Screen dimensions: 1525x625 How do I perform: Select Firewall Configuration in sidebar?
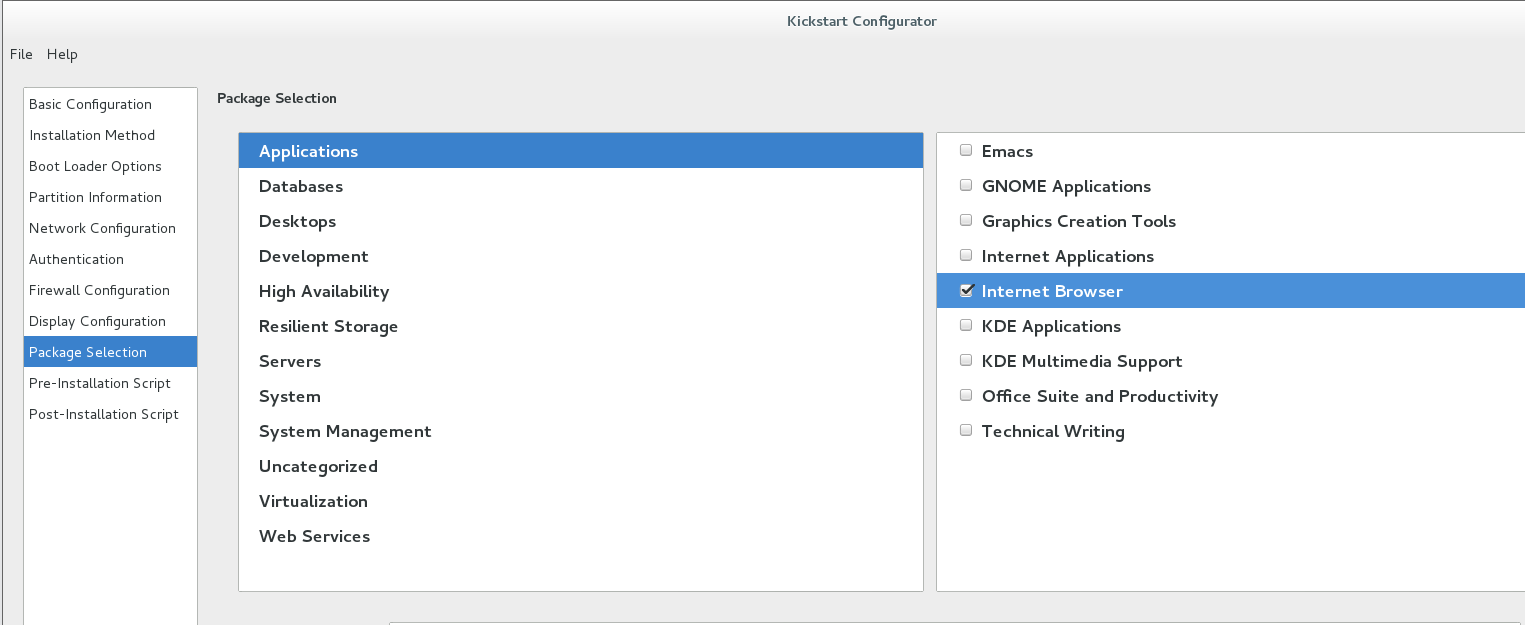coord(99,290)
